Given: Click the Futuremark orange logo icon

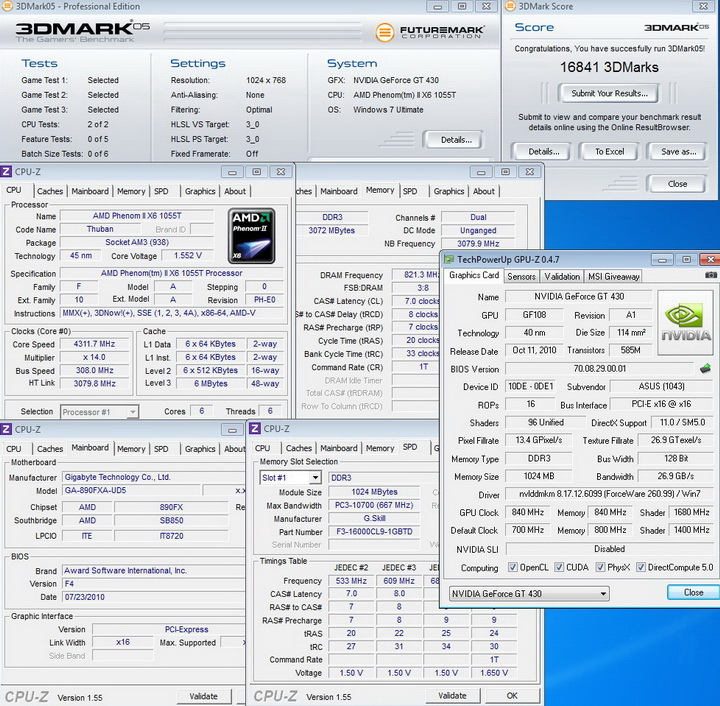Looking at the screenshot, I should (384, 32).
